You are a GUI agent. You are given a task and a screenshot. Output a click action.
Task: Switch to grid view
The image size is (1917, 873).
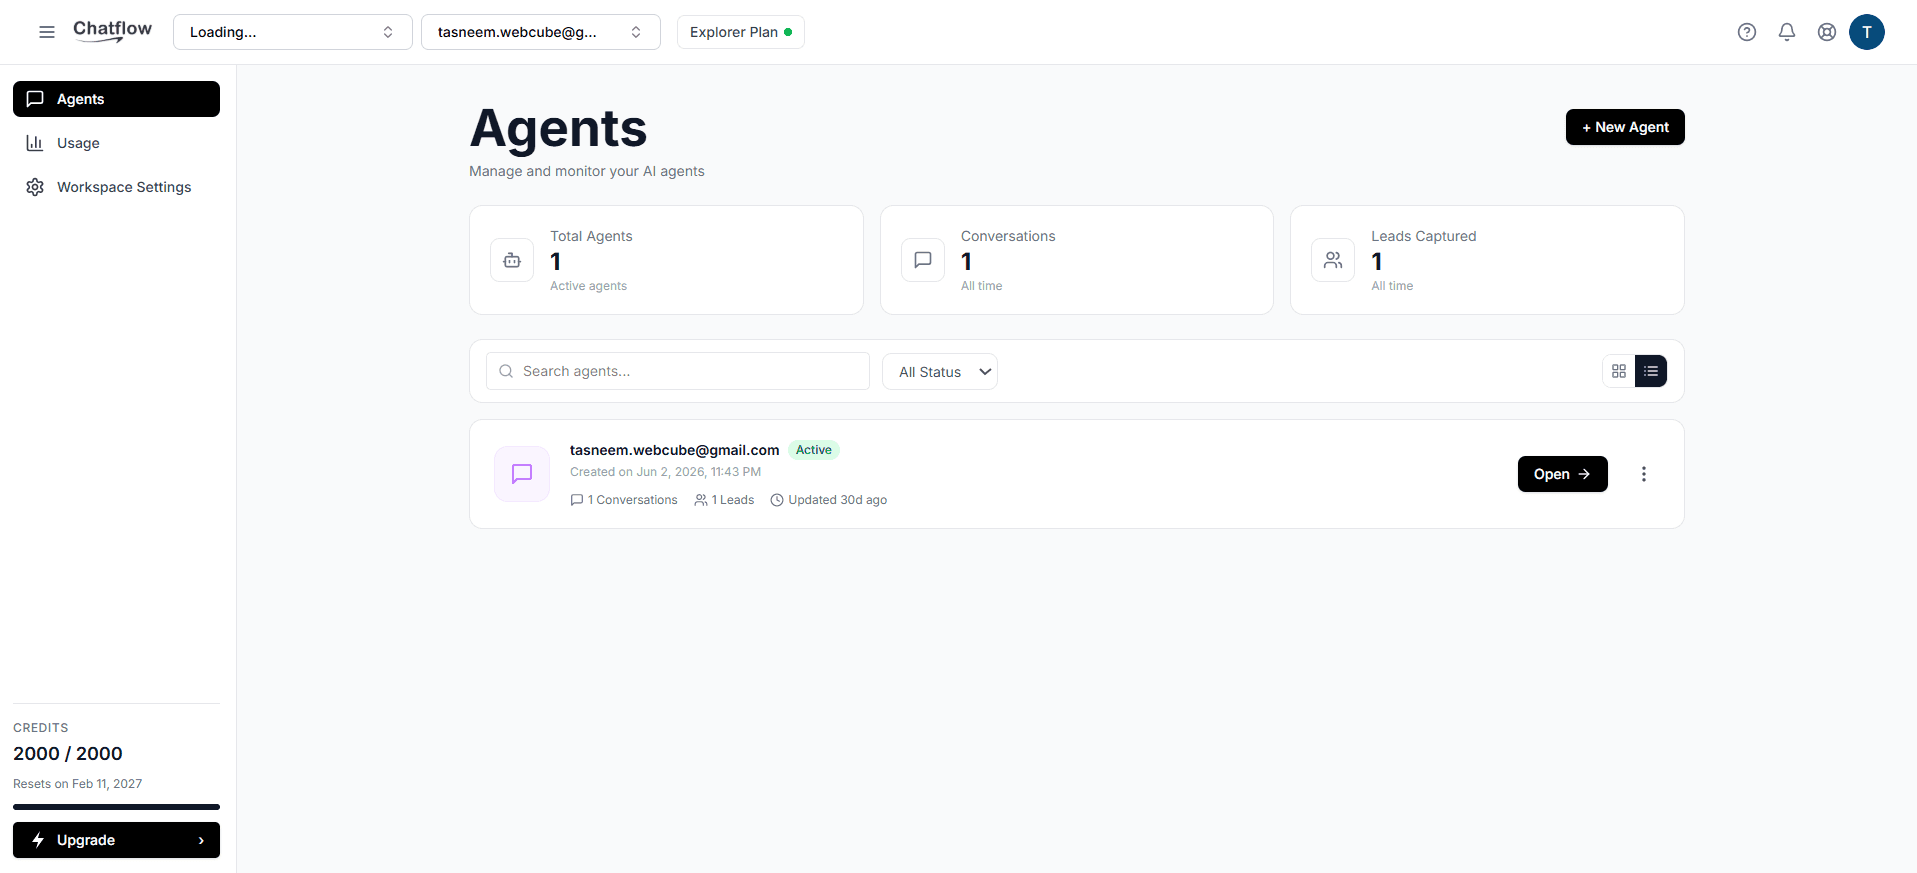coord(1619,371)
